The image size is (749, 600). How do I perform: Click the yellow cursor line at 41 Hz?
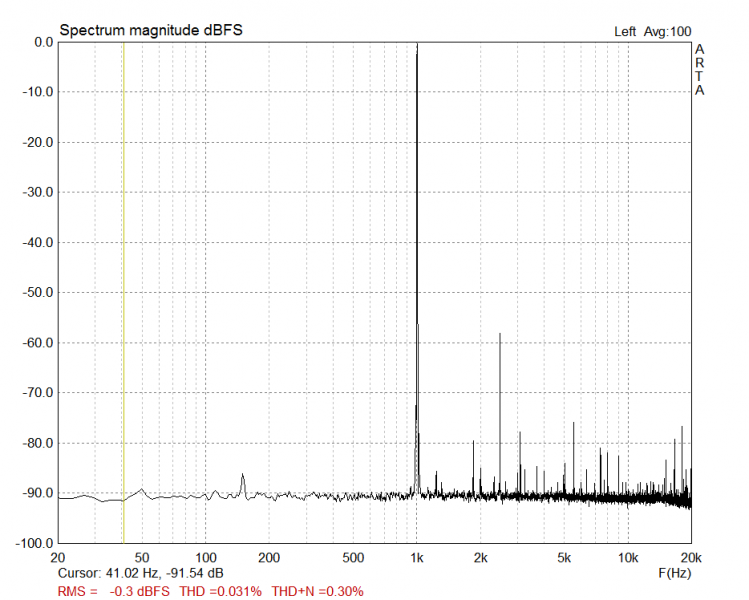pos(124,292)
